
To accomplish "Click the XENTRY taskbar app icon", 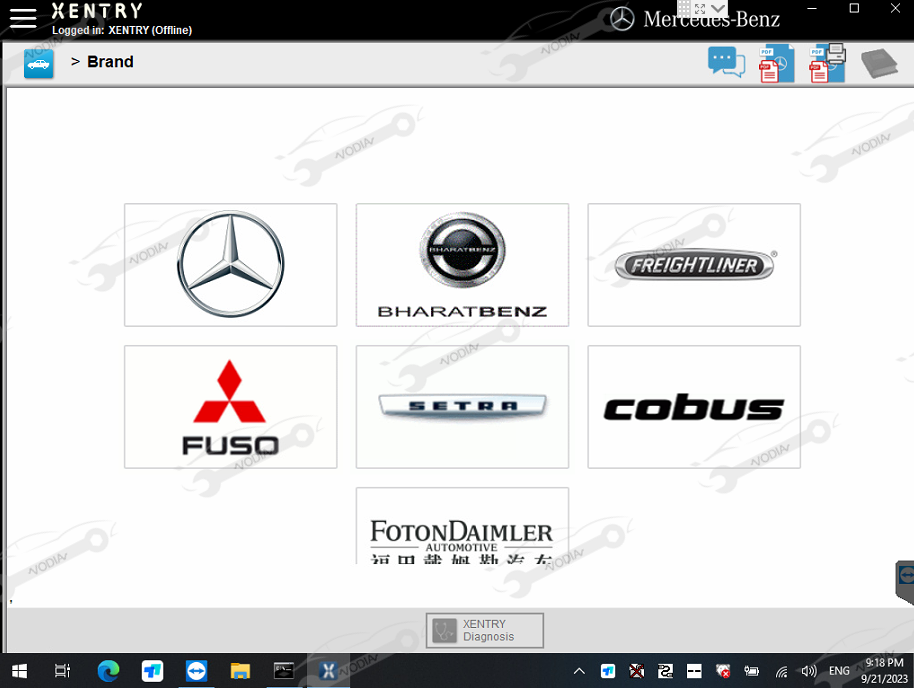I will click(x=328, y=671).
